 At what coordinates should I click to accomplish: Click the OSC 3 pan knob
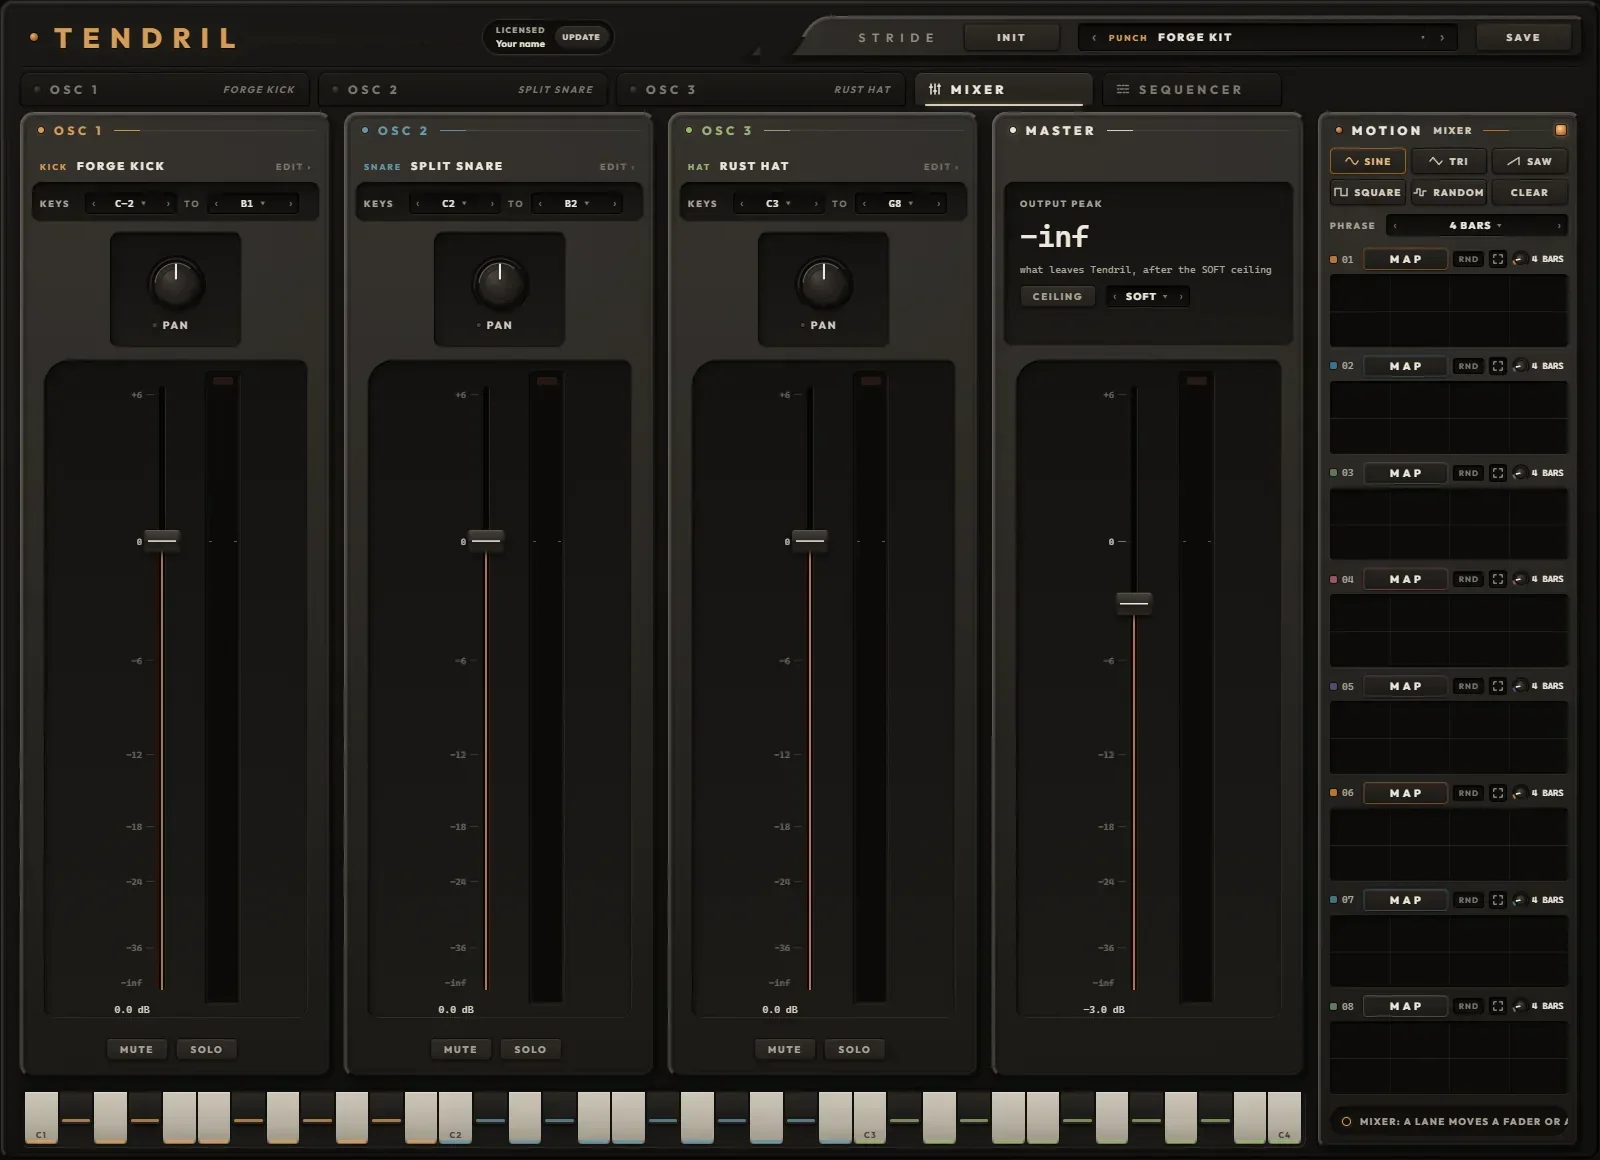(x=824, y=282)
